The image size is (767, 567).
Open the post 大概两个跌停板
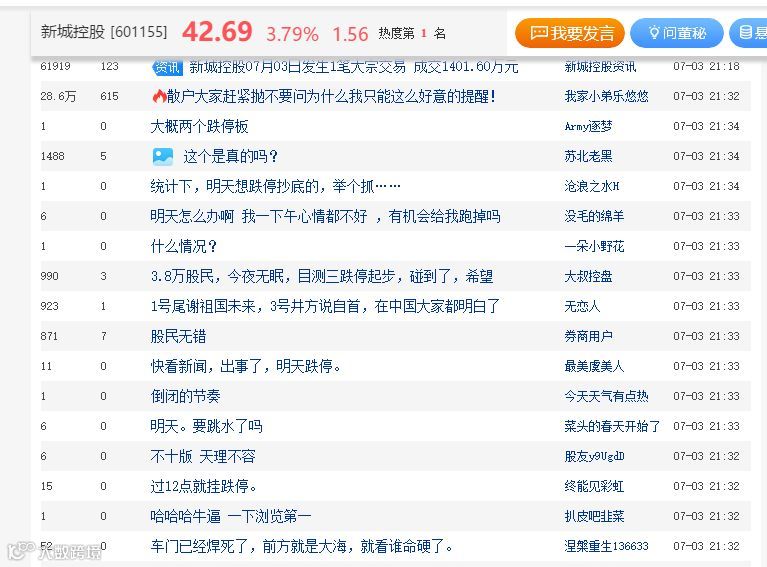[199, 126]
